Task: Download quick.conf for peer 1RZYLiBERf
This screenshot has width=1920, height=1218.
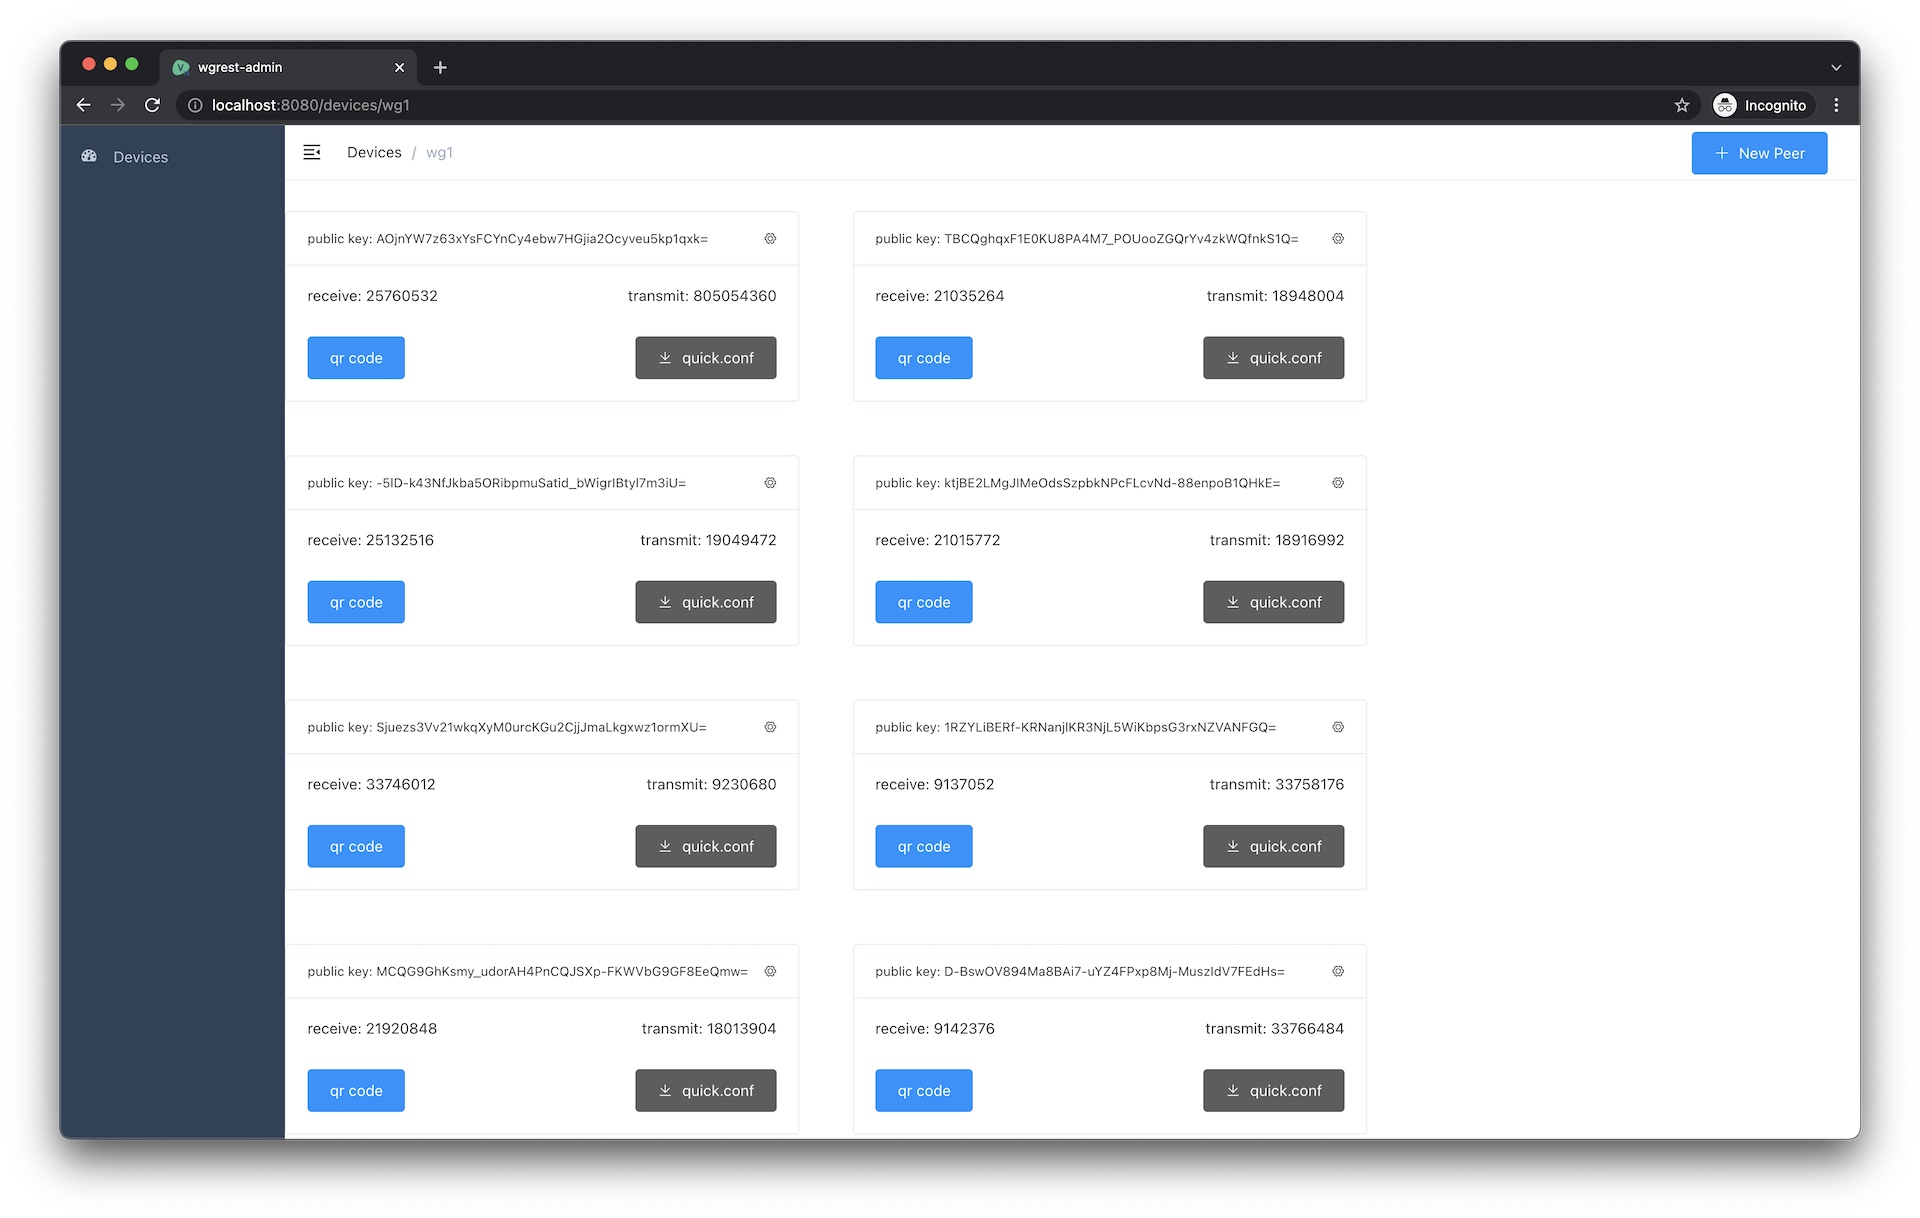Action: [x=1273, y=846]
